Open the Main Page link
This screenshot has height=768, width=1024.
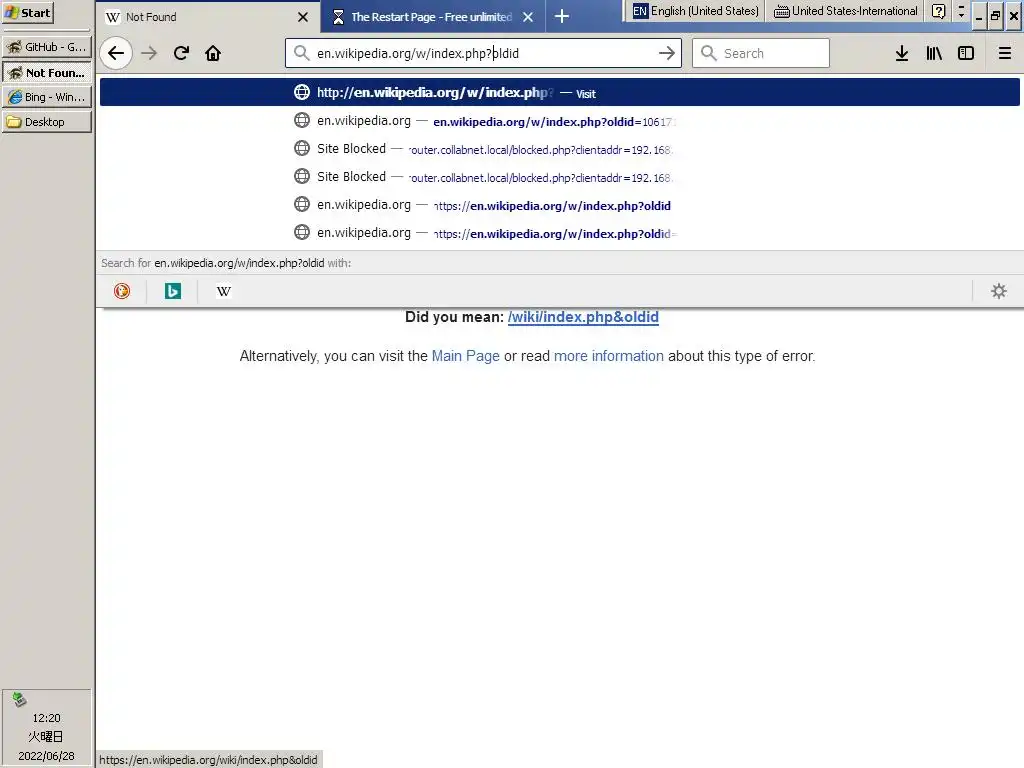[x=466, y=356]
